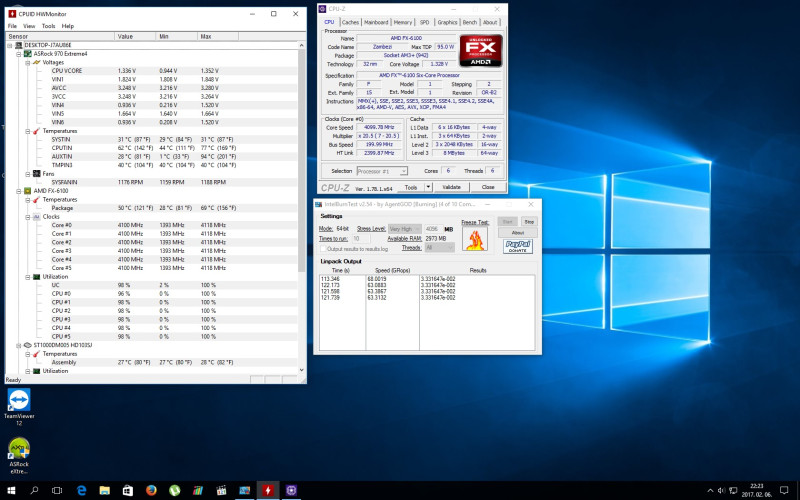Open the Action Center notification icon
The image size is (800, 500).
coord(784,491)
